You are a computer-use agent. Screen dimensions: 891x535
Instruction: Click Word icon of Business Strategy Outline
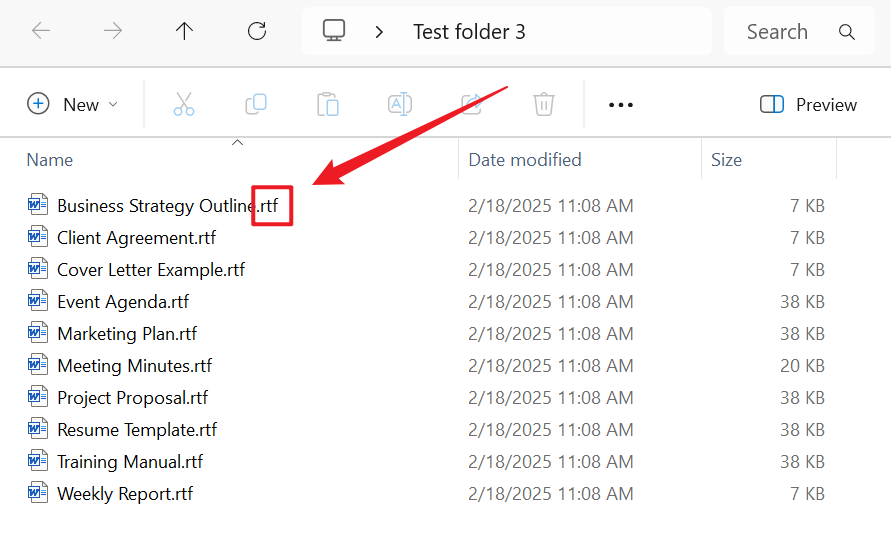38,204
